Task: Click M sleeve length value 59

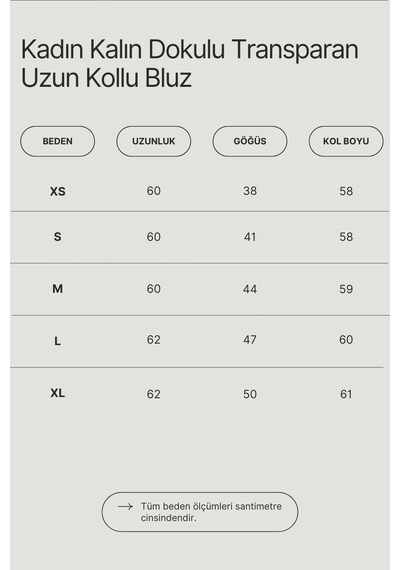Action: tap(346, 289)
